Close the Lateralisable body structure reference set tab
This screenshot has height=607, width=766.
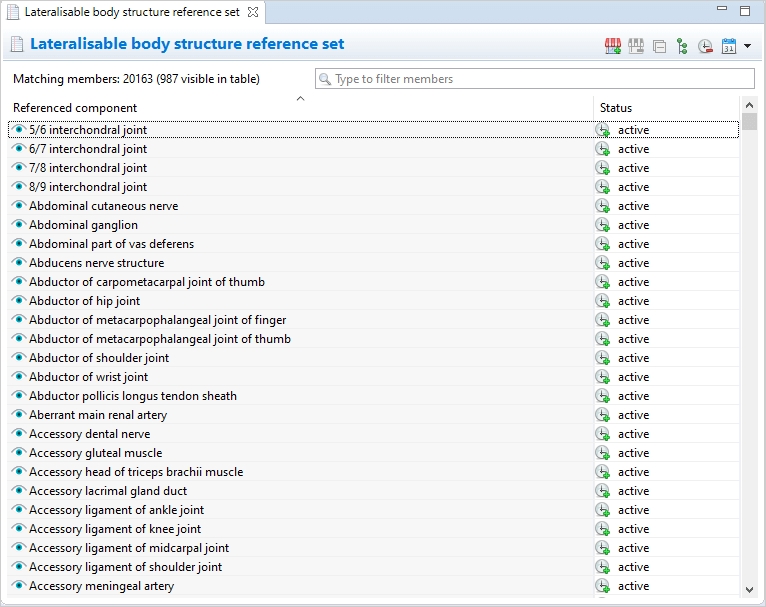253,12
